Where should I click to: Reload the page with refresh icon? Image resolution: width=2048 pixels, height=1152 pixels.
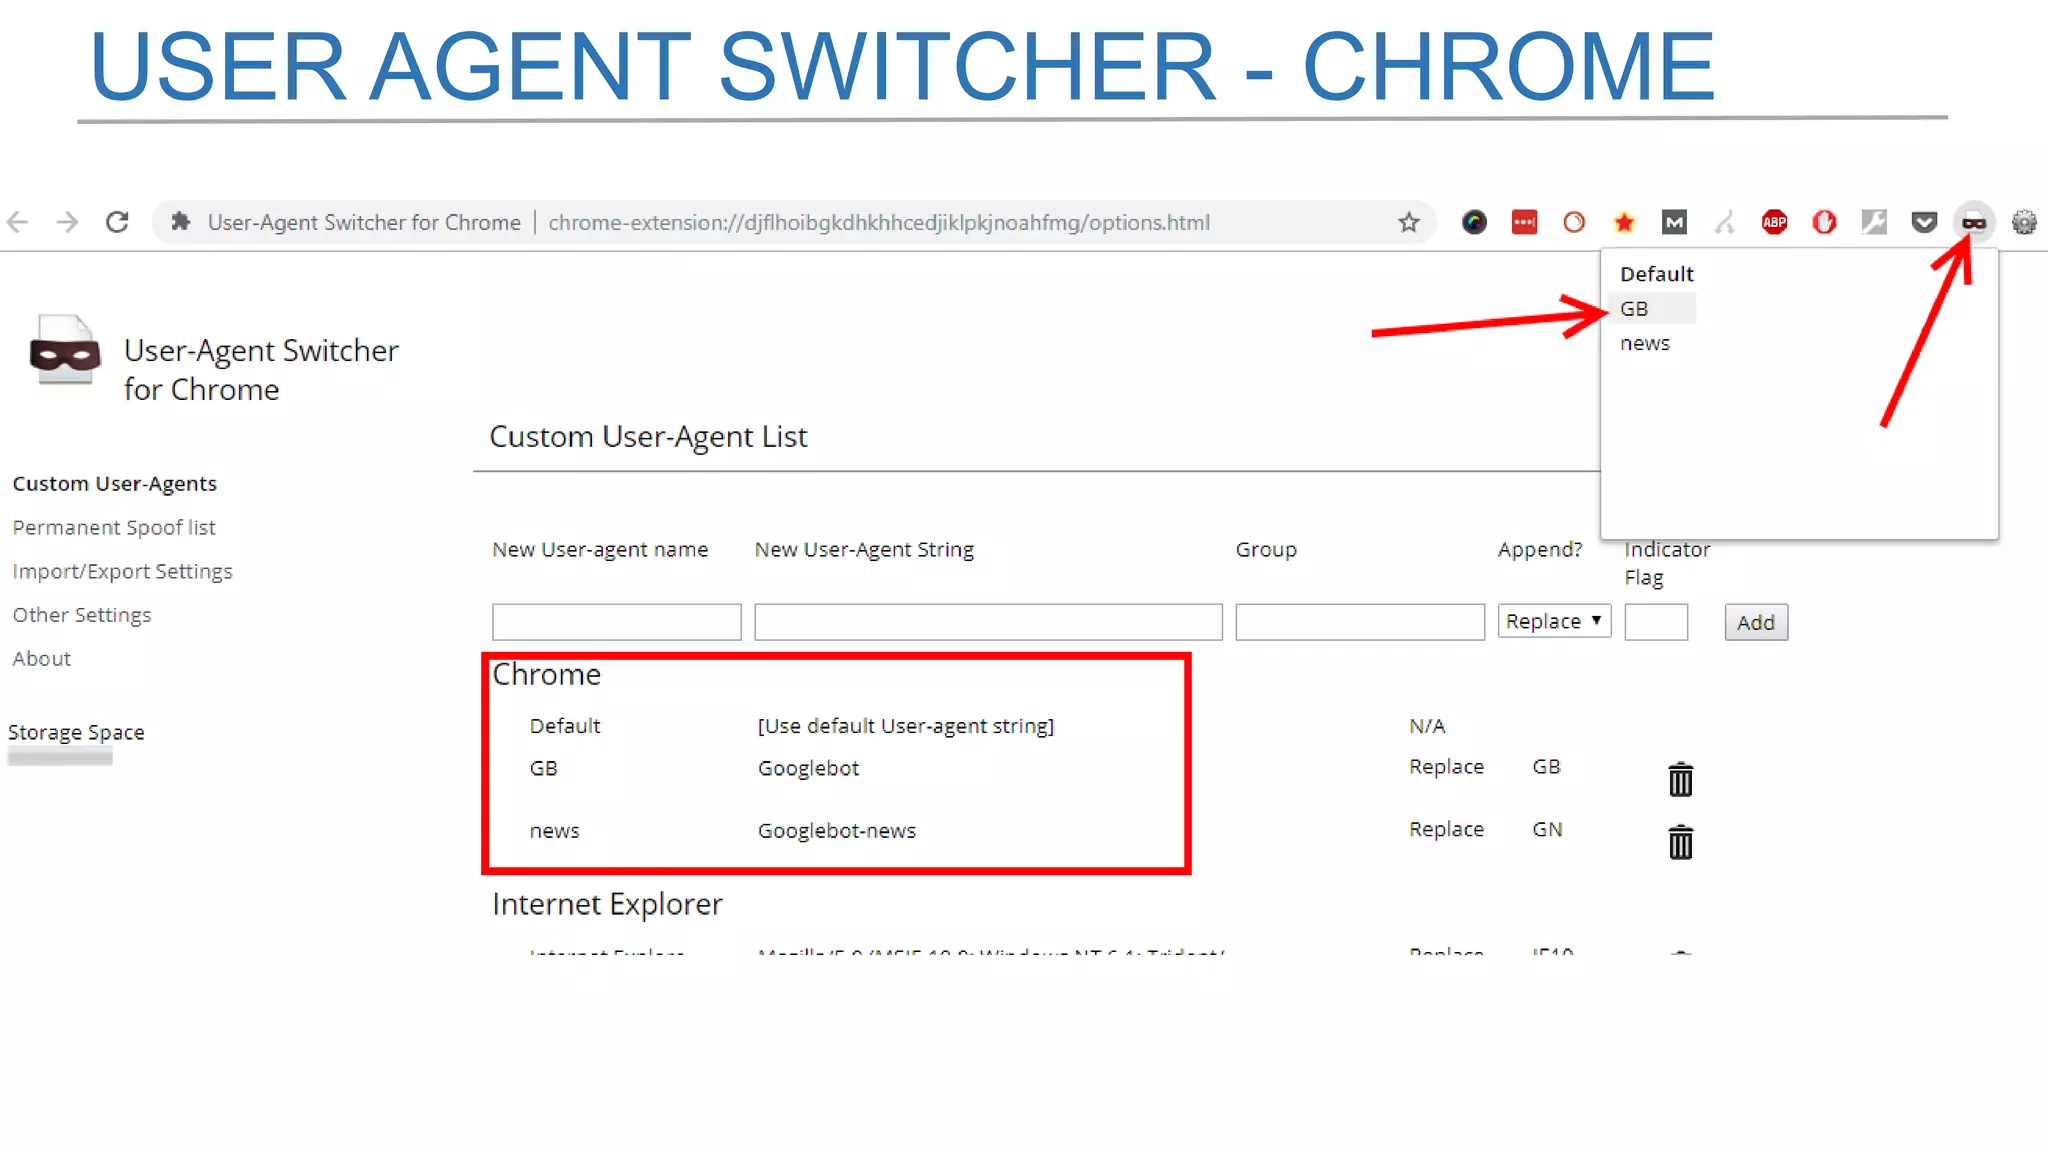117,222
